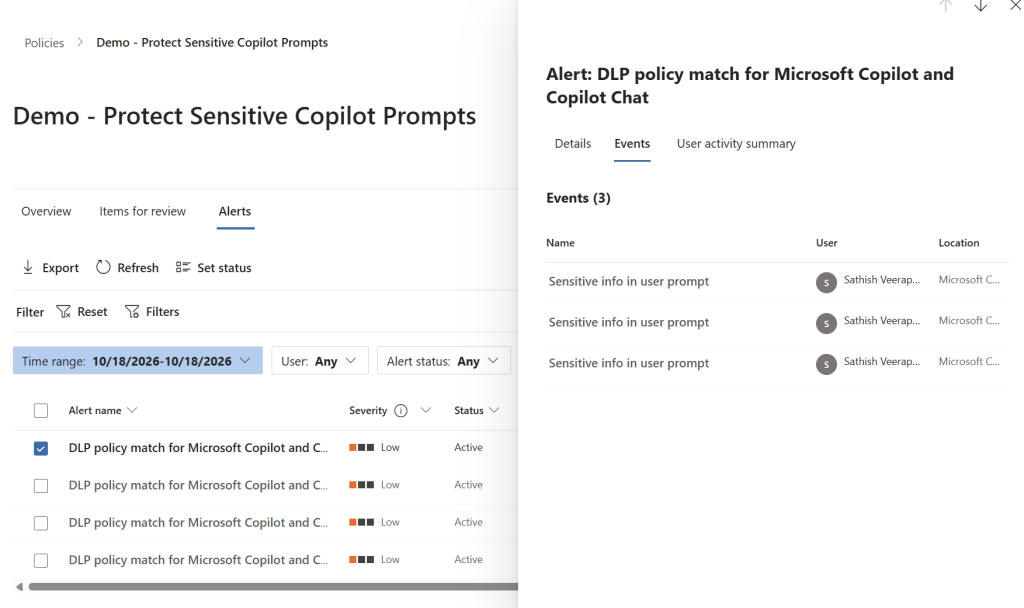Screen dimensions: 1024x608
Task: Toggle the select-all alerts checkbox
Action: point(40,411)
